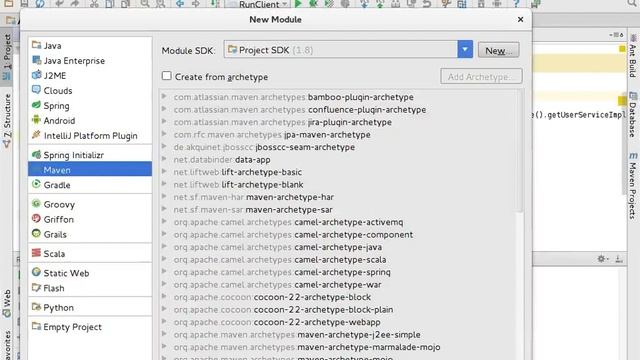Viewport: 640px width, 360px height.
Task: Select camel-archetype-scala row
Action: tap(338, 260)
